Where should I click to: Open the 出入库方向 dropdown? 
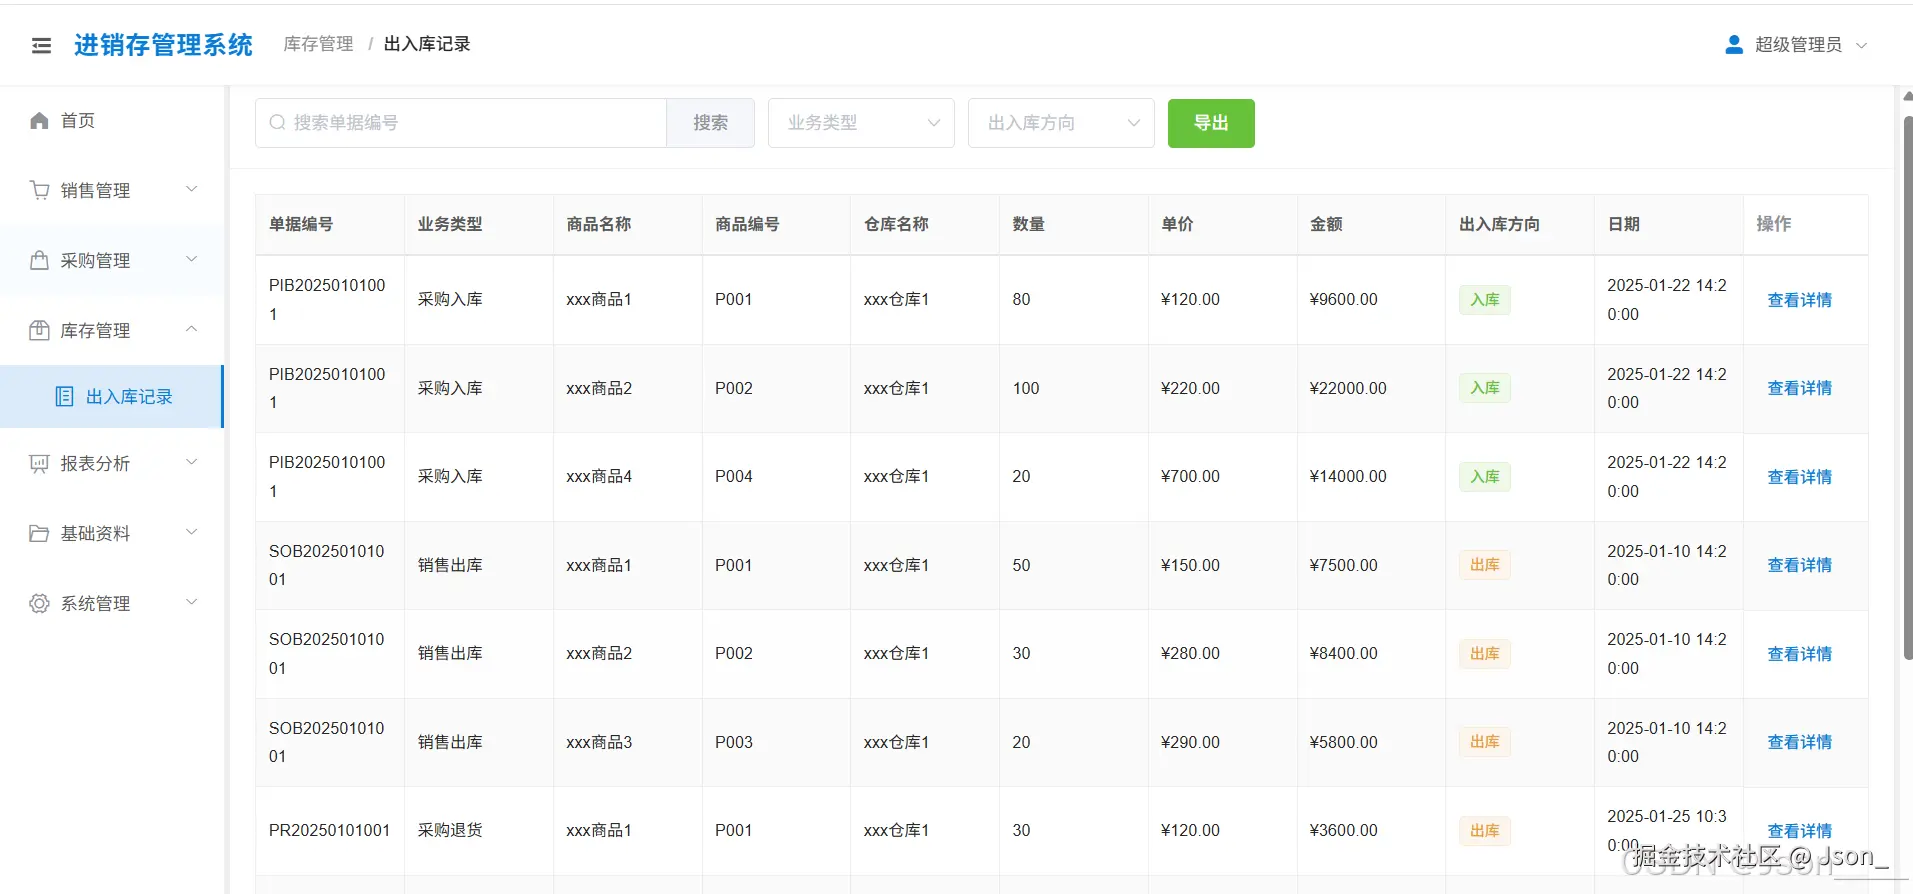(x=1061, y=123)
